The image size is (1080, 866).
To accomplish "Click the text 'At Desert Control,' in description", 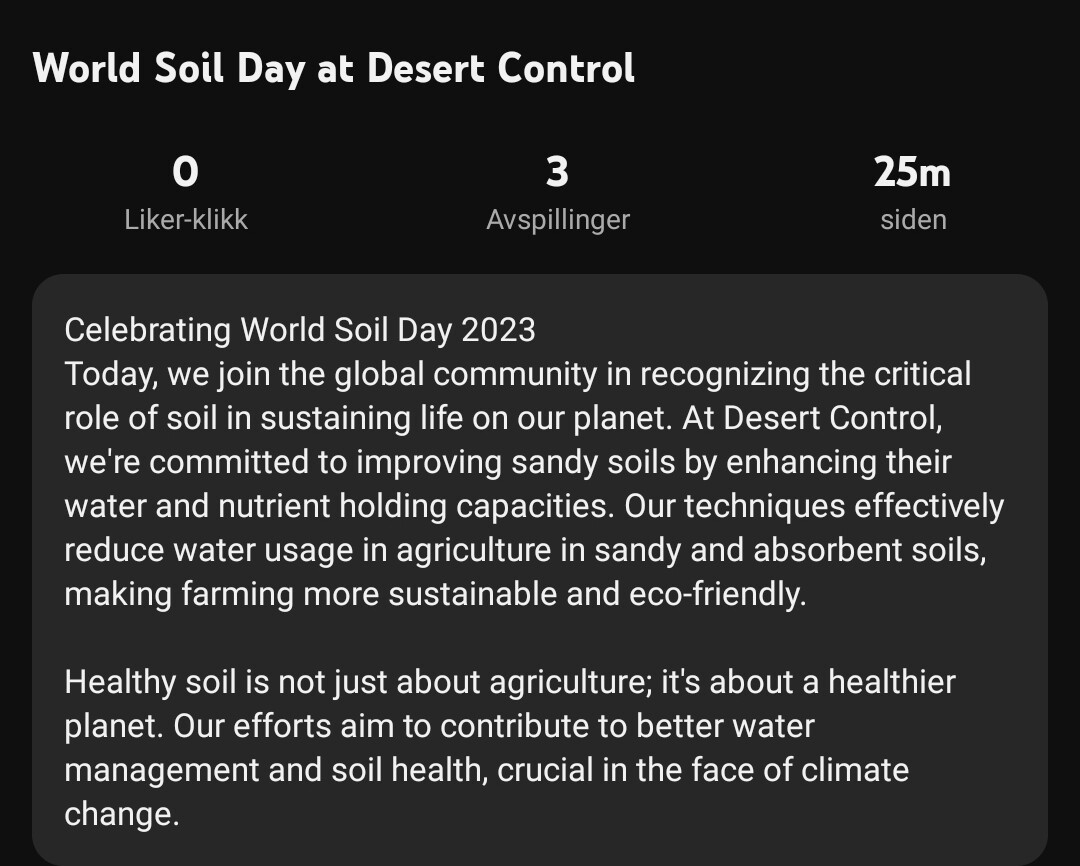I will coord(812,418).
